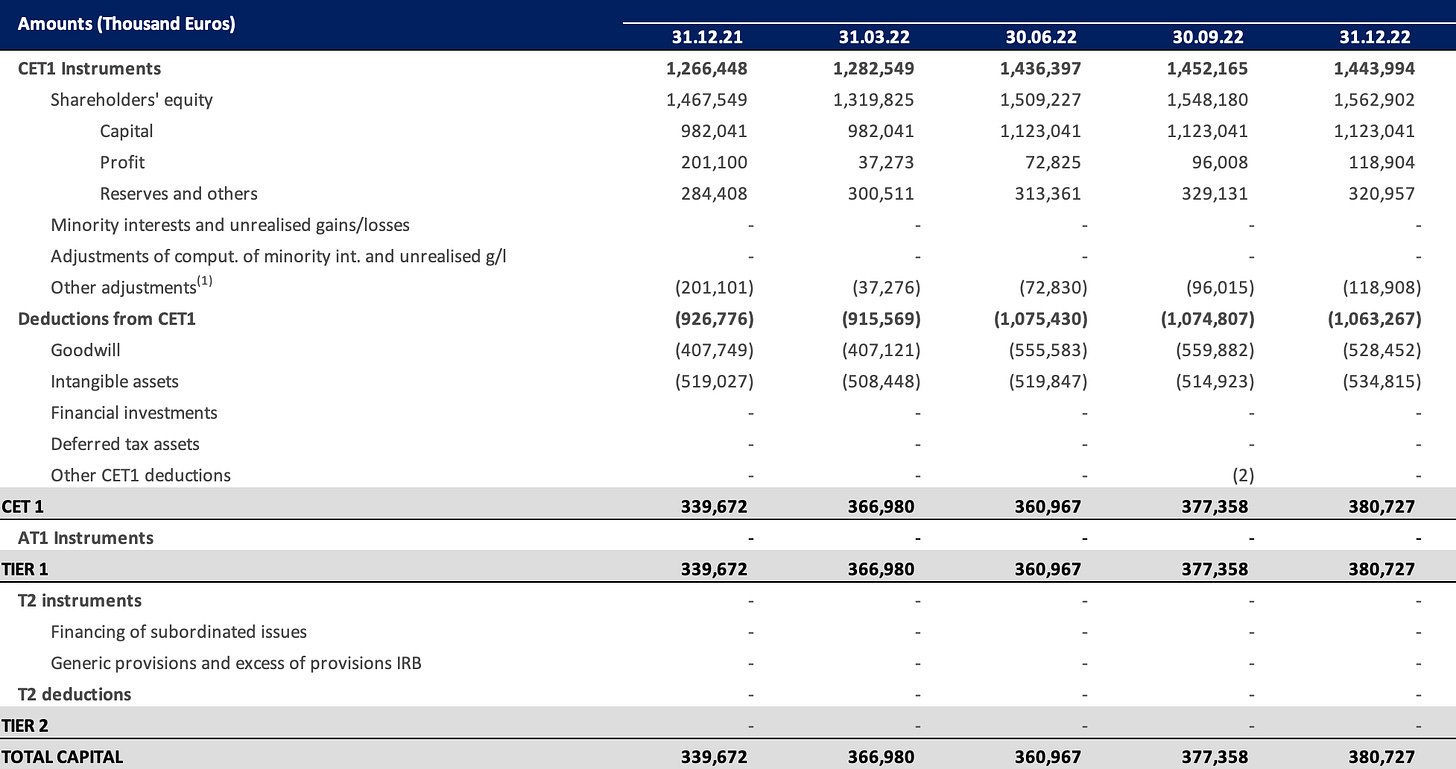The width and height of the screenshot is (1456, 769).
Task: Select CET1 Instruments value 1,443,994
Action: [1375, 69]
